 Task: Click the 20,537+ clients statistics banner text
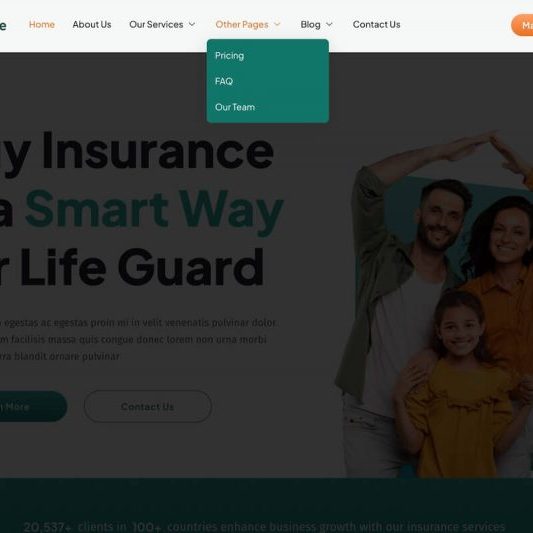click(x=264, y=527)
